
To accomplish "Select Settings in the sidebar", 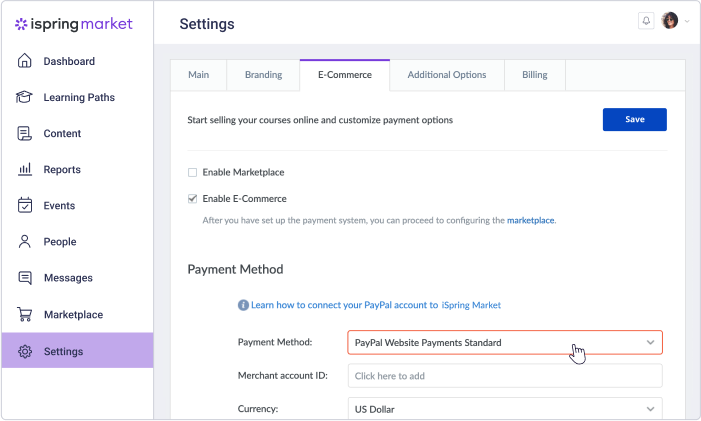I will coord(78,351).
